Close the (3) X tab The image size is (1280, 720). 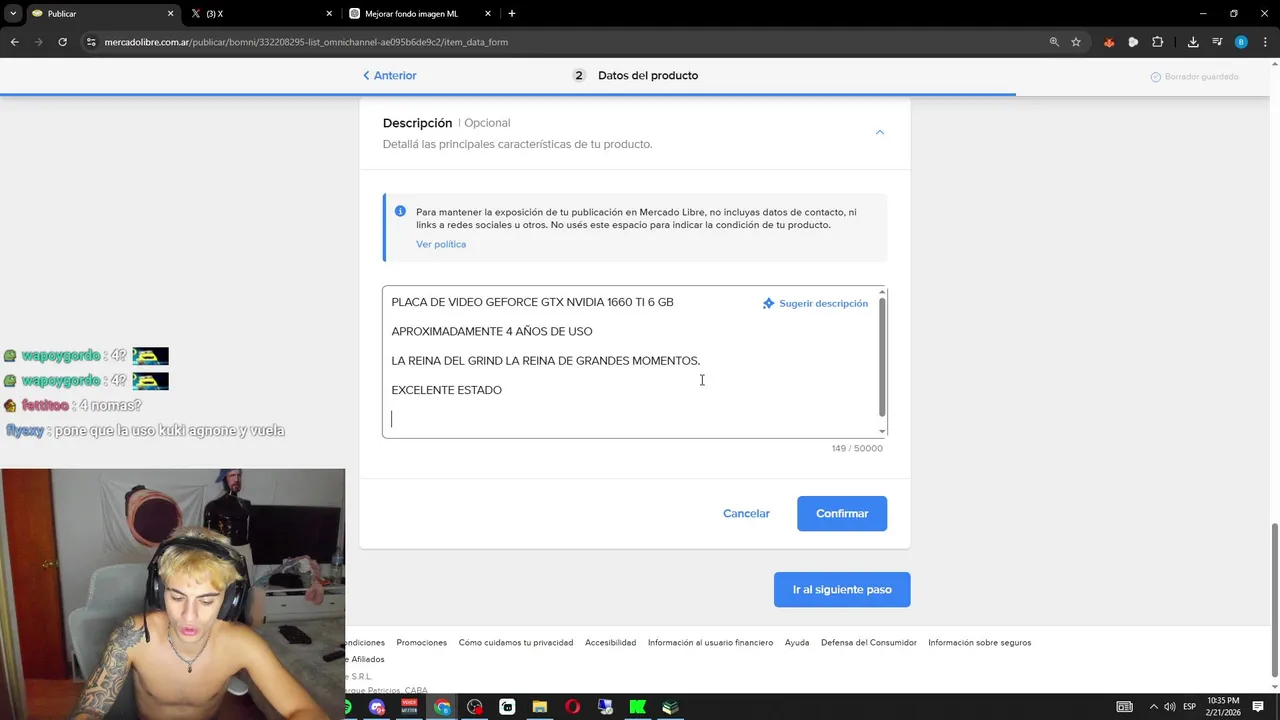pyautogui.click(x=329, y=14)
